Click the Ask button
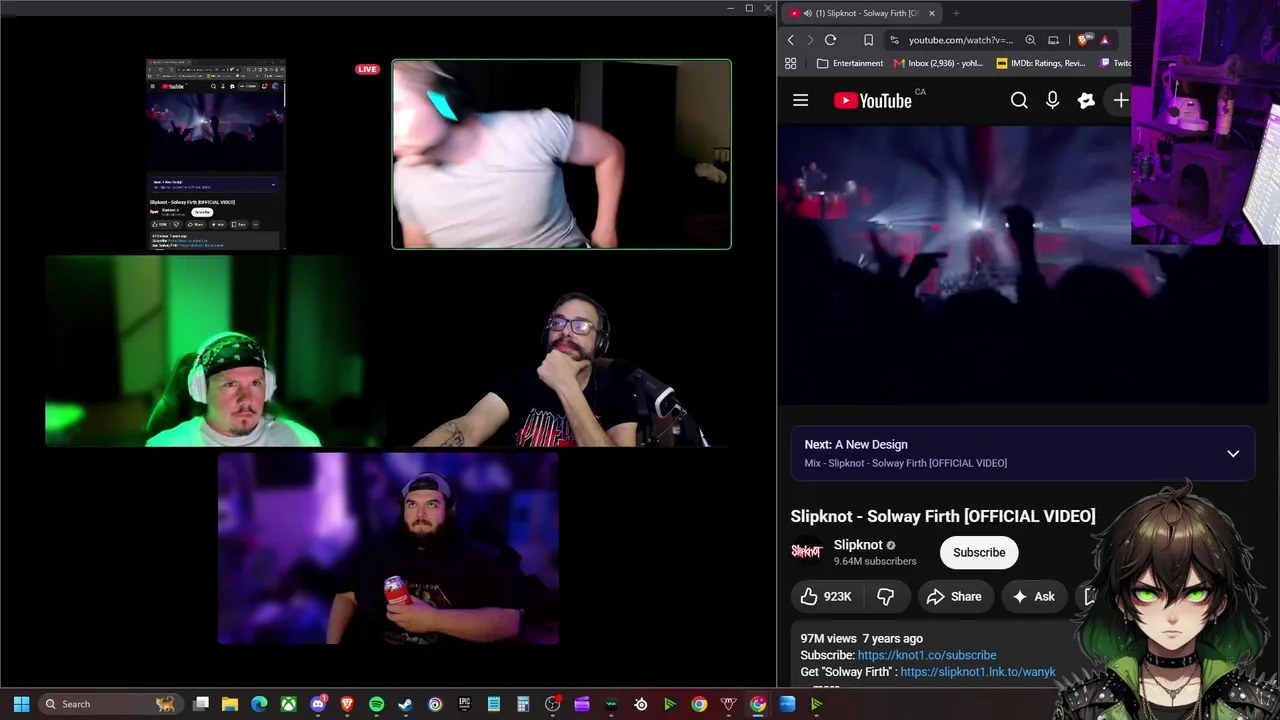Screen dimensions: 1280x720 point(1033,596)
